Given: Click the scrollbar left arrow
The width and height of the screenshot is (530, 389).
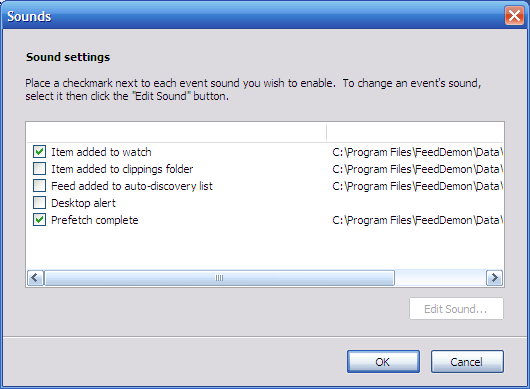Looking at the screenshot, I should point(35,278).
